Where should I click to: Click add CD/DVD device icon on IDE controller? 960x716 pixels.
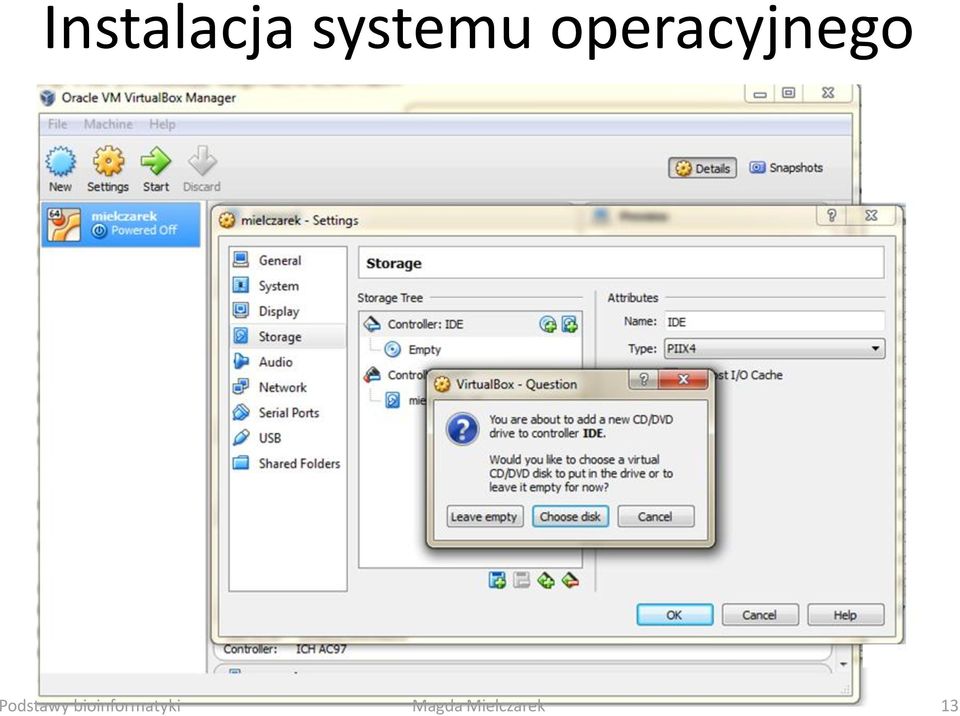tap(548, 325)
